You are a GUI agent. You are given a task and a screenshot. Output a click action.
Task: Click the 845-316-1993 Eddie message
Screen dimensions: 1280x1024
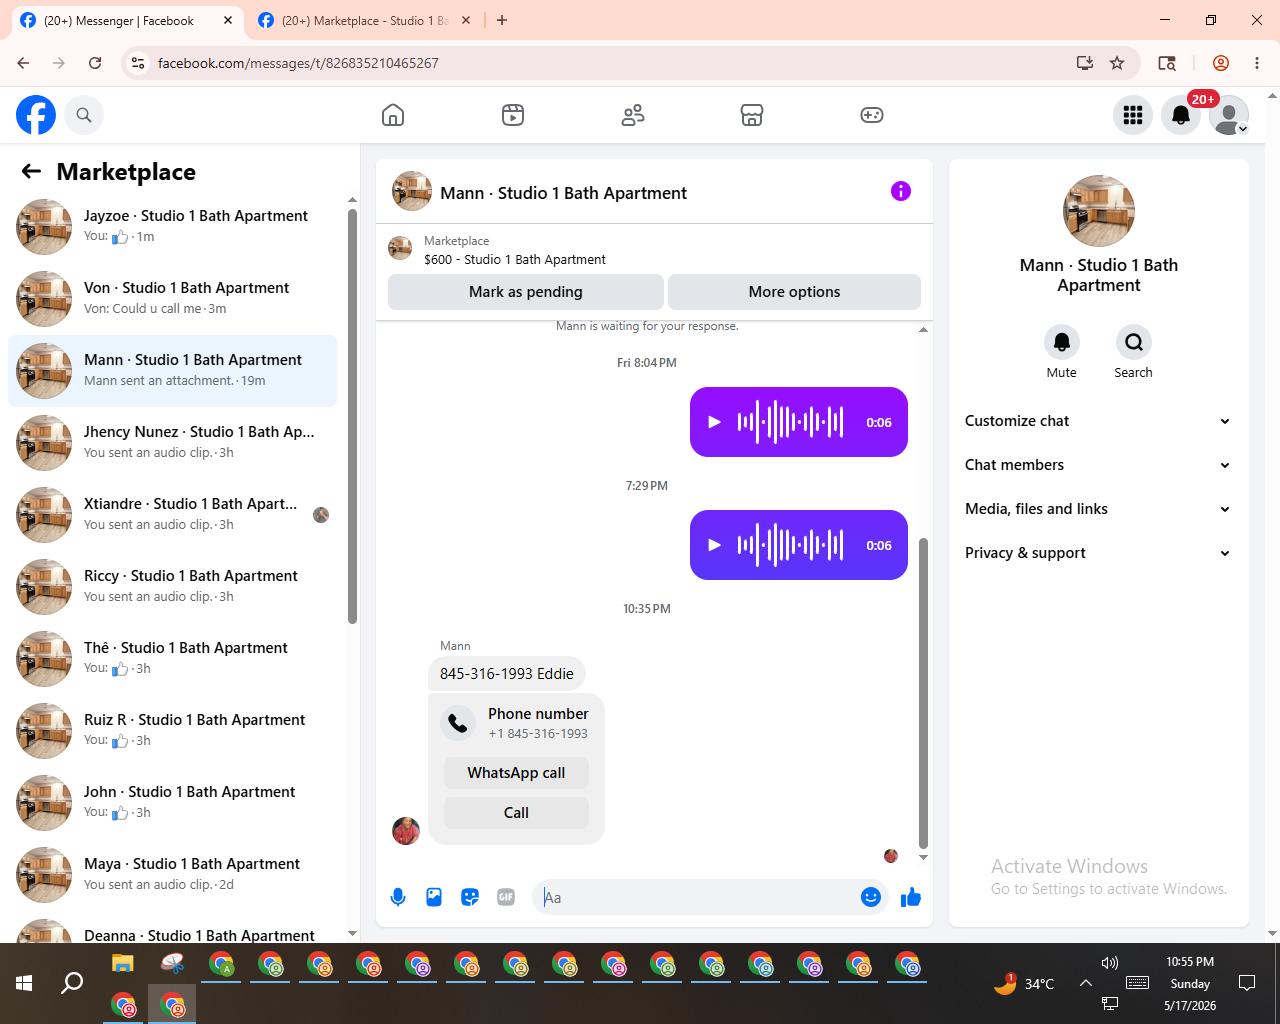tap(507, 674)
